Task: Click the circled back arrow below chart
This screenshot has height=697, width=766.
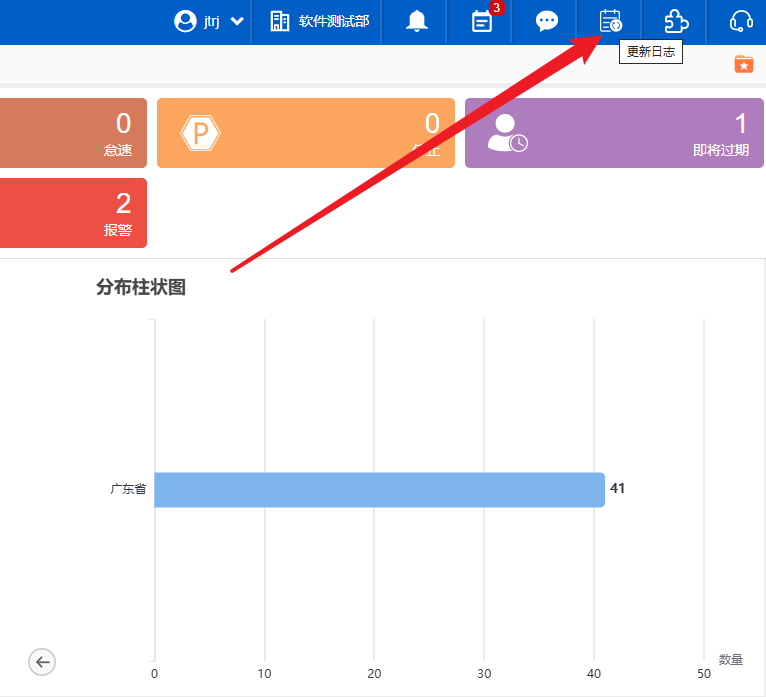Action: tap(42, 661)
